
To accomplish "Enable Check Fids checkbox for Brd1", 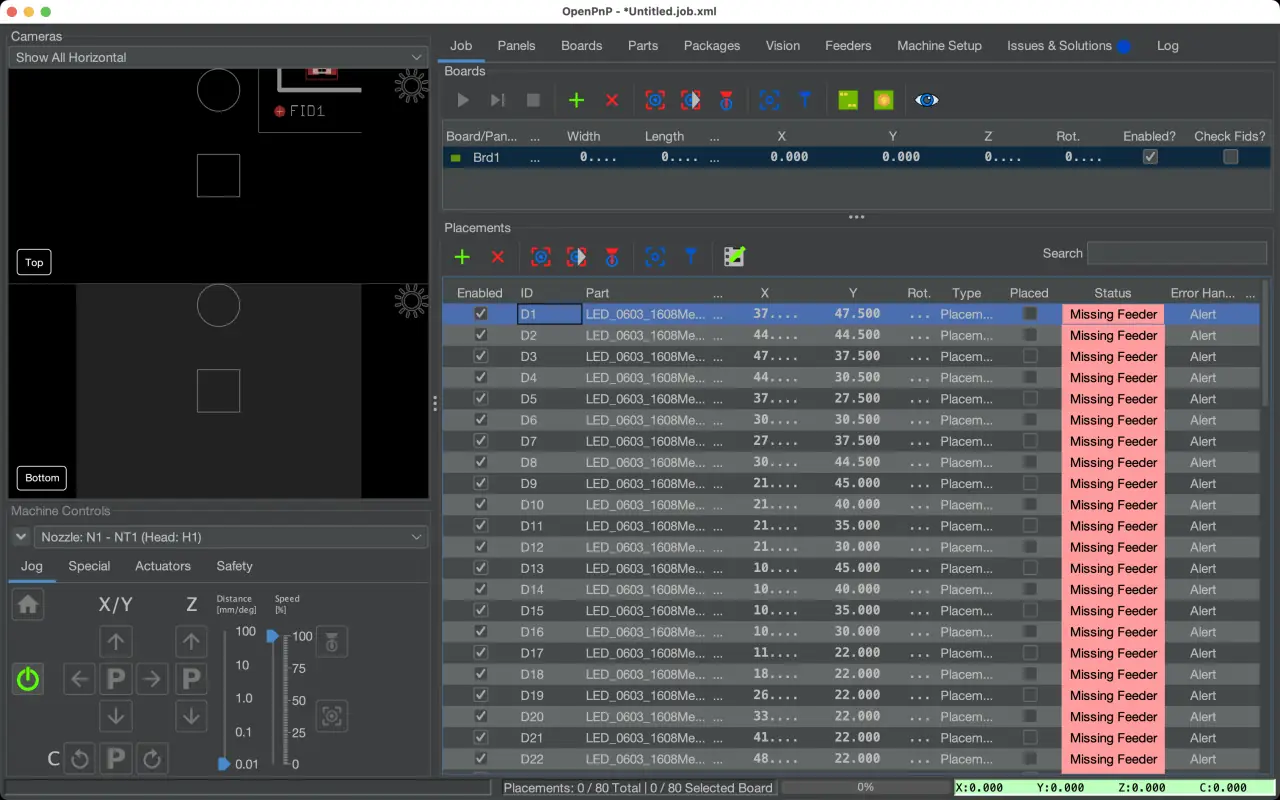I will 1230,157.
